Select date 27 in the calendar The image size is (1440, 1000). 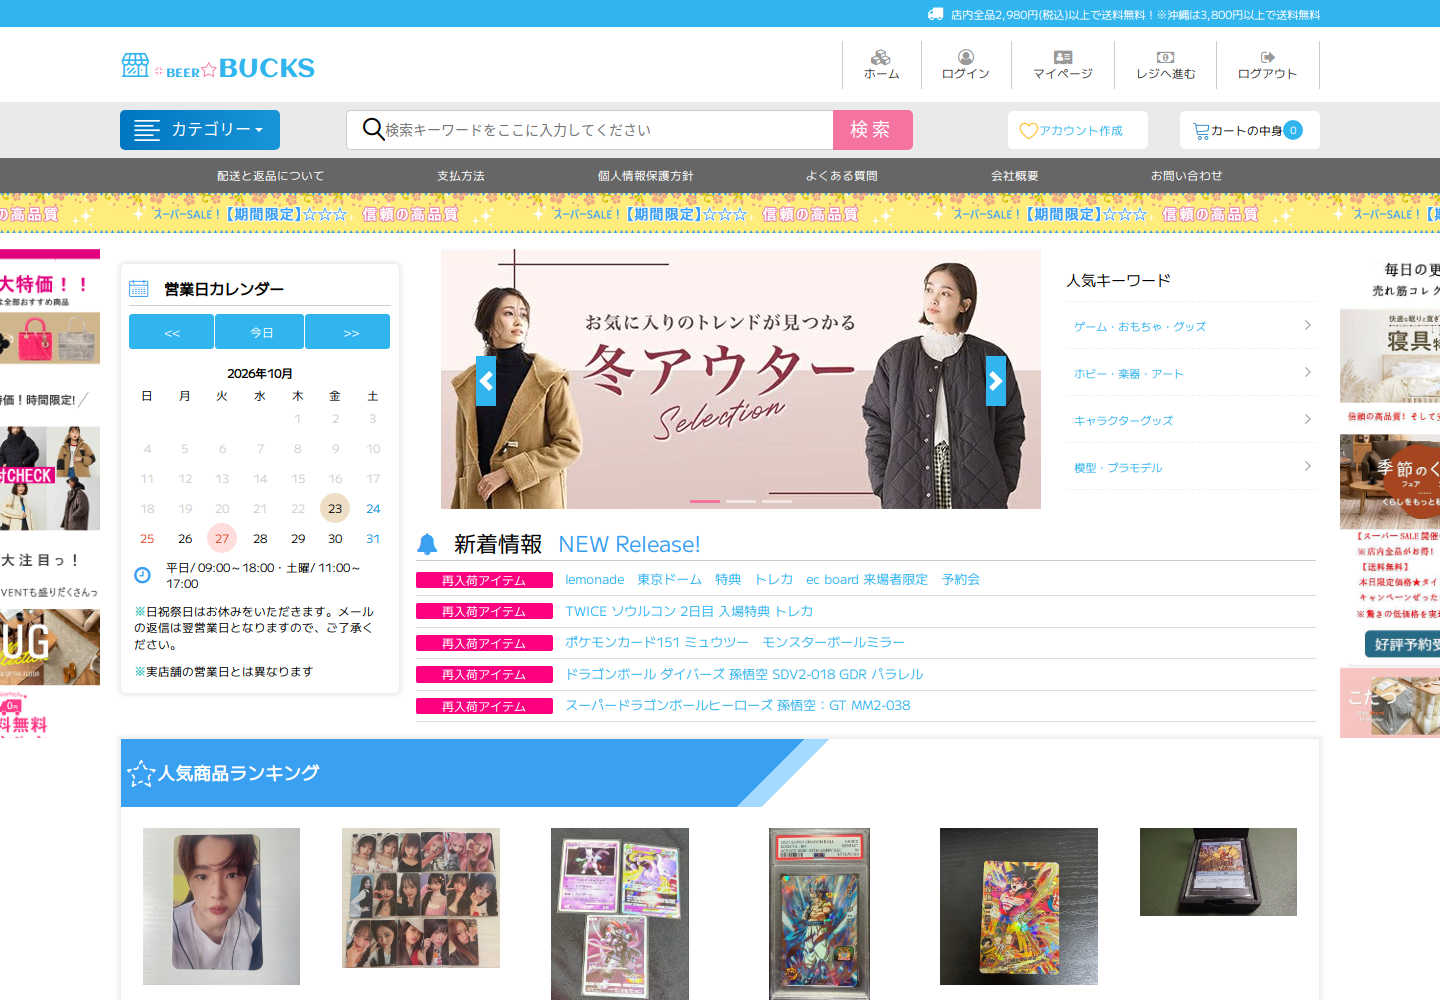pyautogui.click(x=222, y=538)
